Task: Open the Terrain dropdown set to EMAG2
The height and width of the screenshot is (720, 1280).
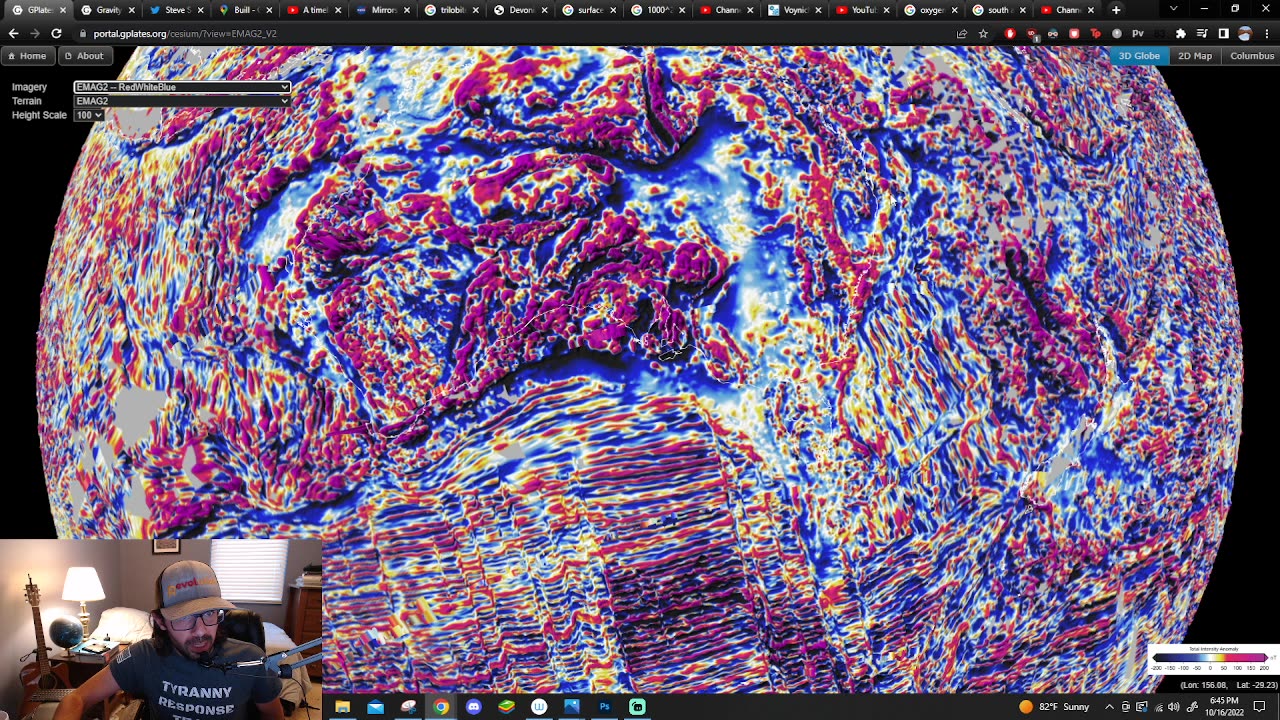Action: (x=182, y=101)
